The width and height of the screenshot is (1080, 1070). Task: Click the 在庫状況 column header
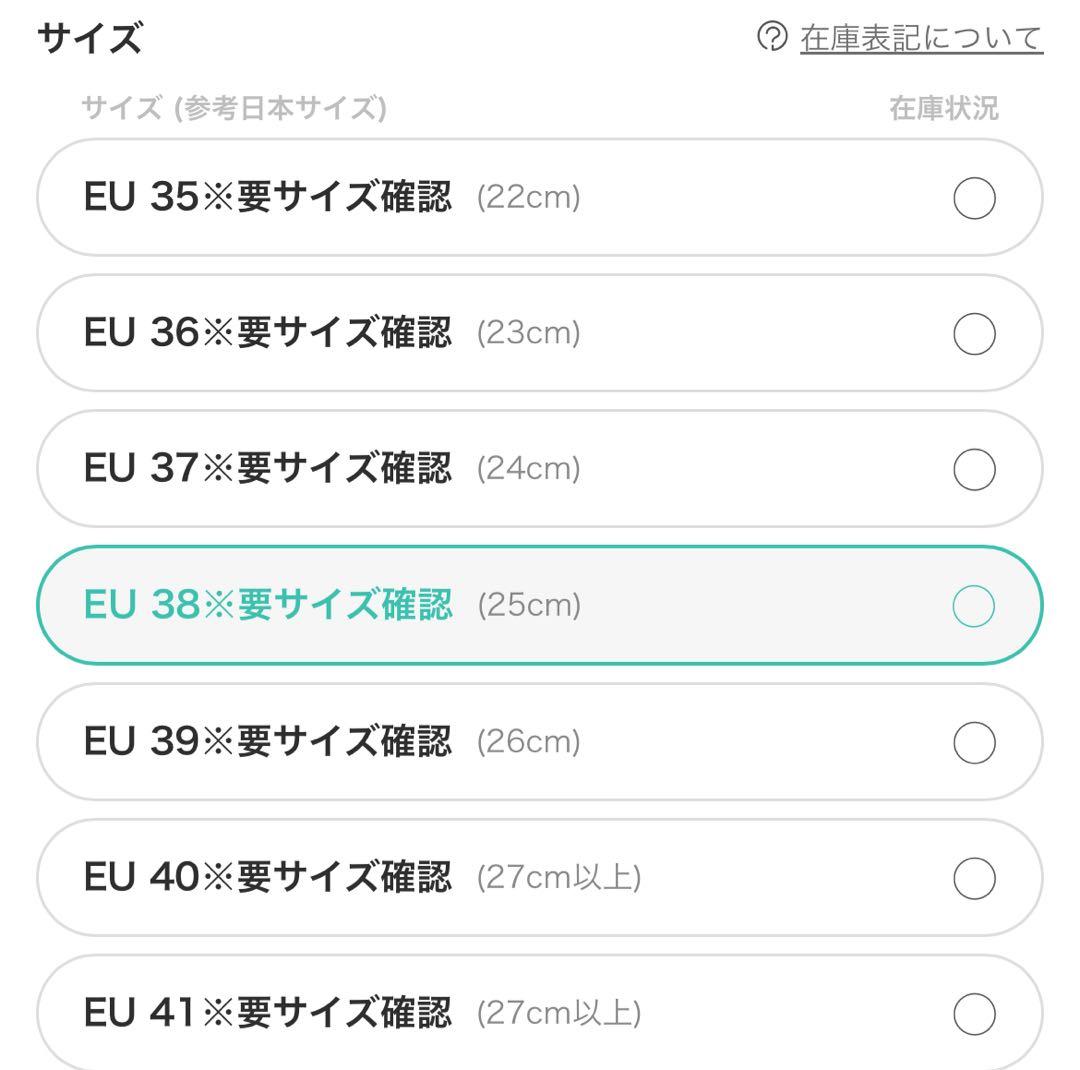(x=943, y=108)
